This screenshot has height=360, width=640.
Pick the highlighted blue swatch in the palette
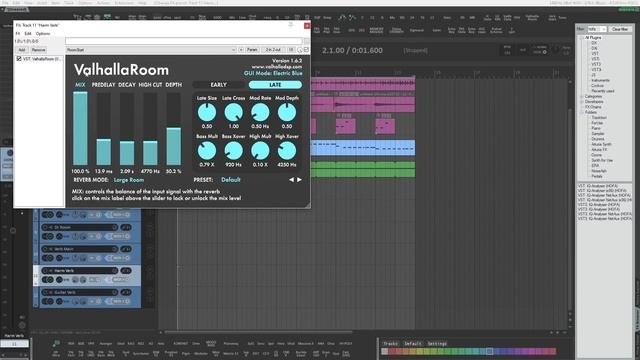(489, 351)
